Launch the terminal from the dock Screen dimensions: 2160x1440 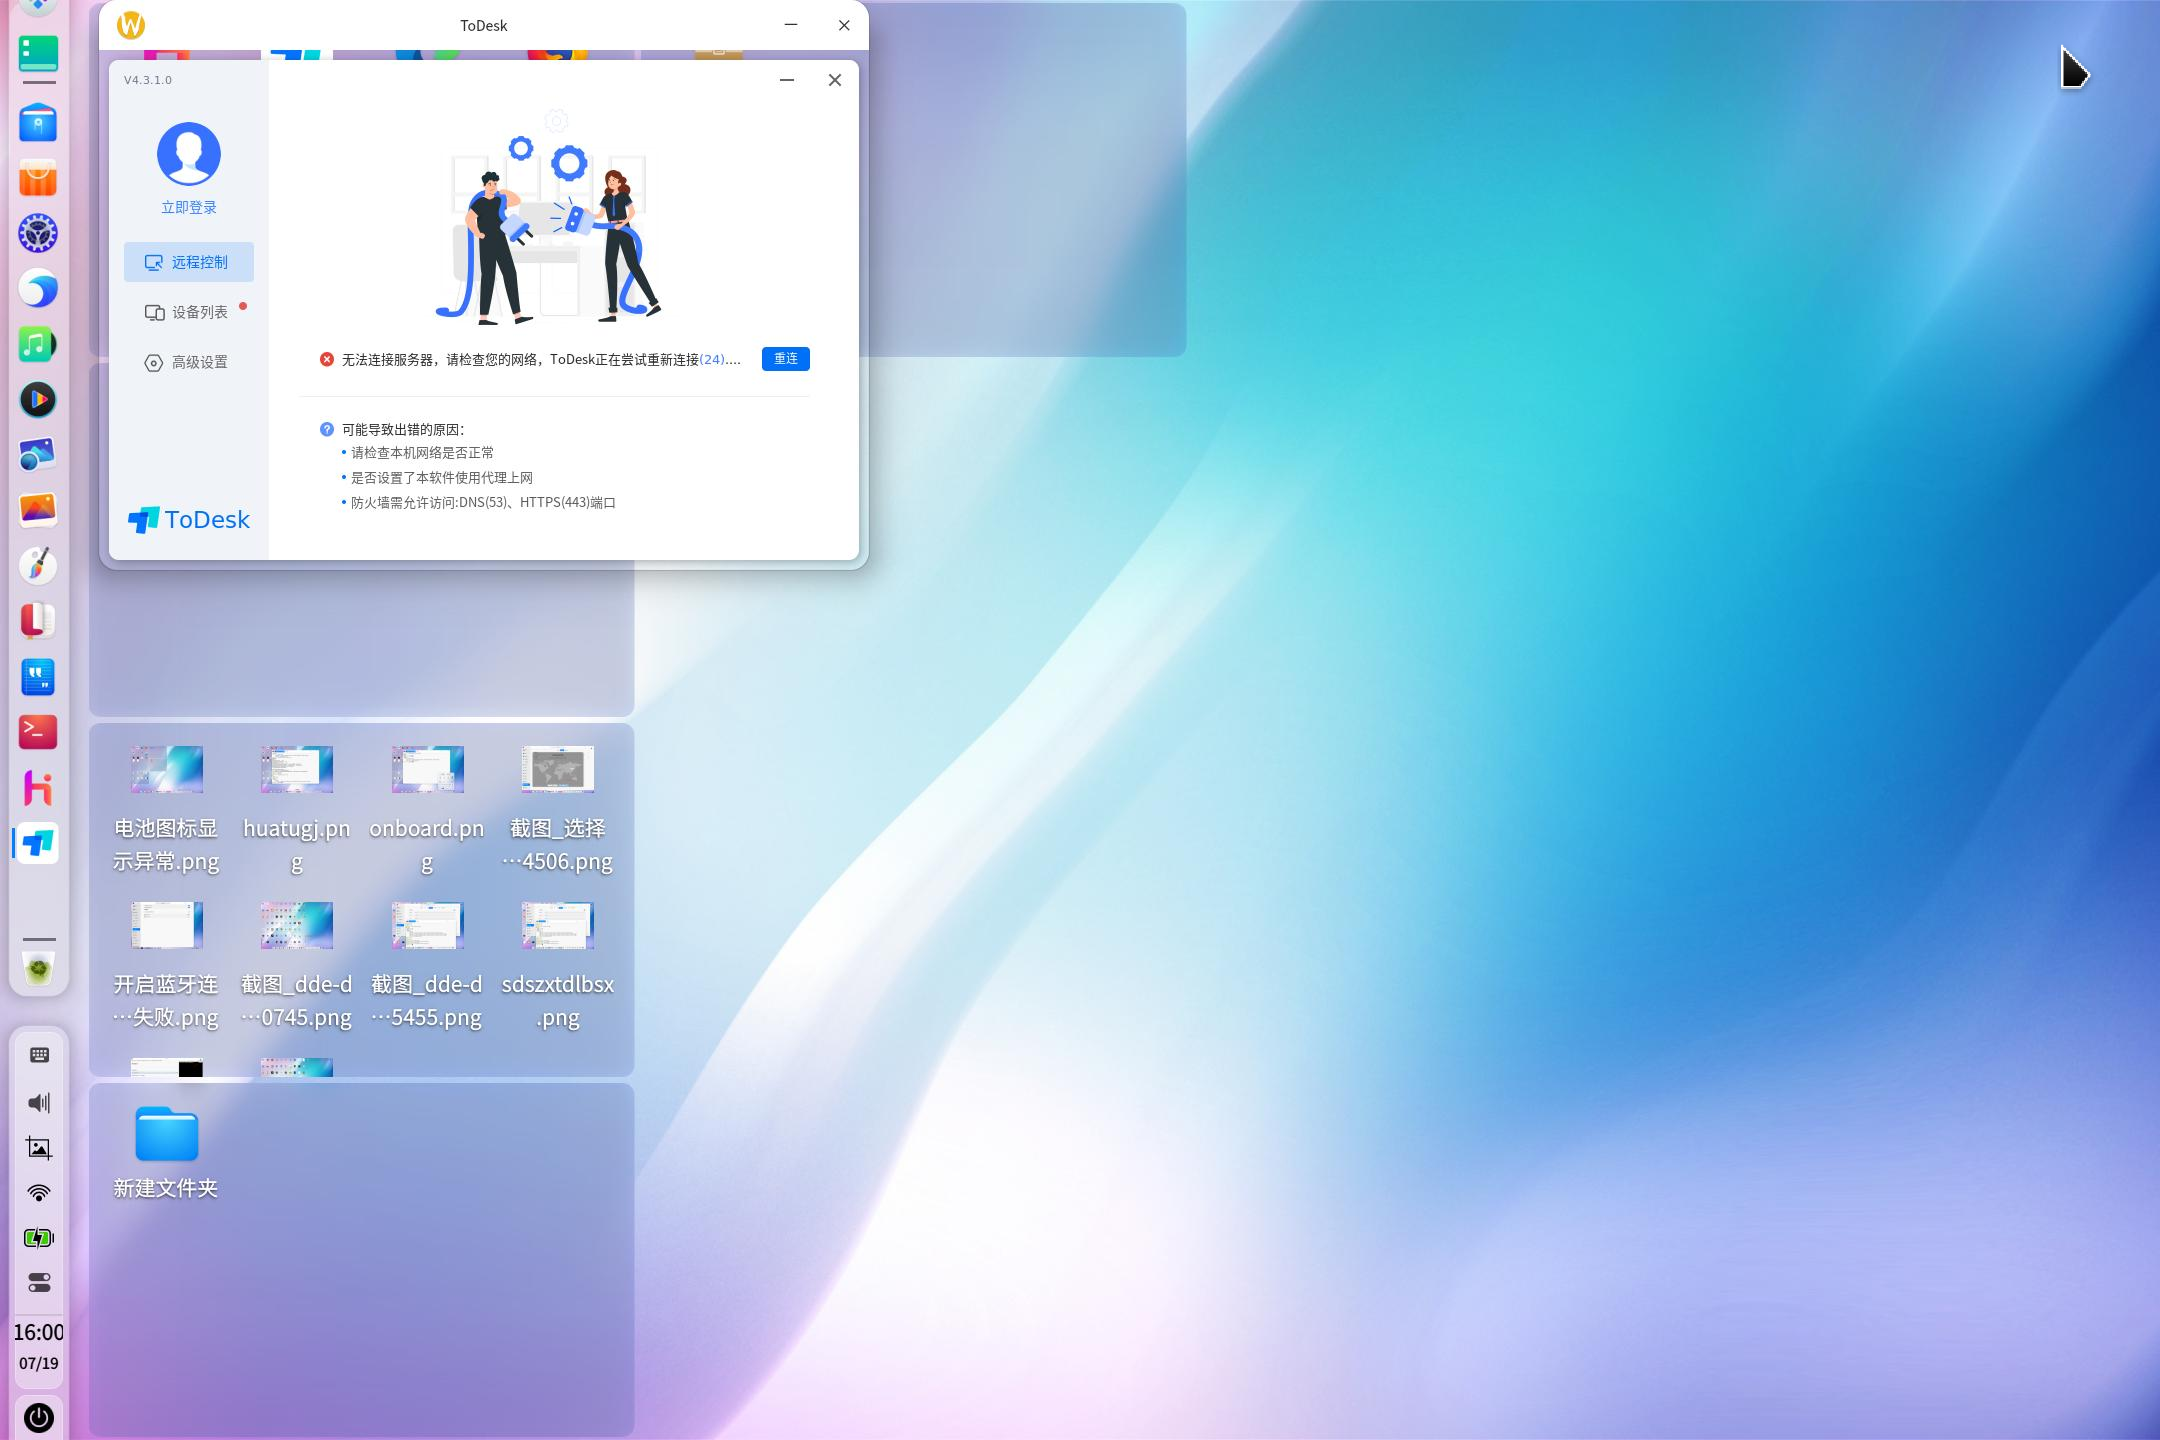(x=37, y=733)
